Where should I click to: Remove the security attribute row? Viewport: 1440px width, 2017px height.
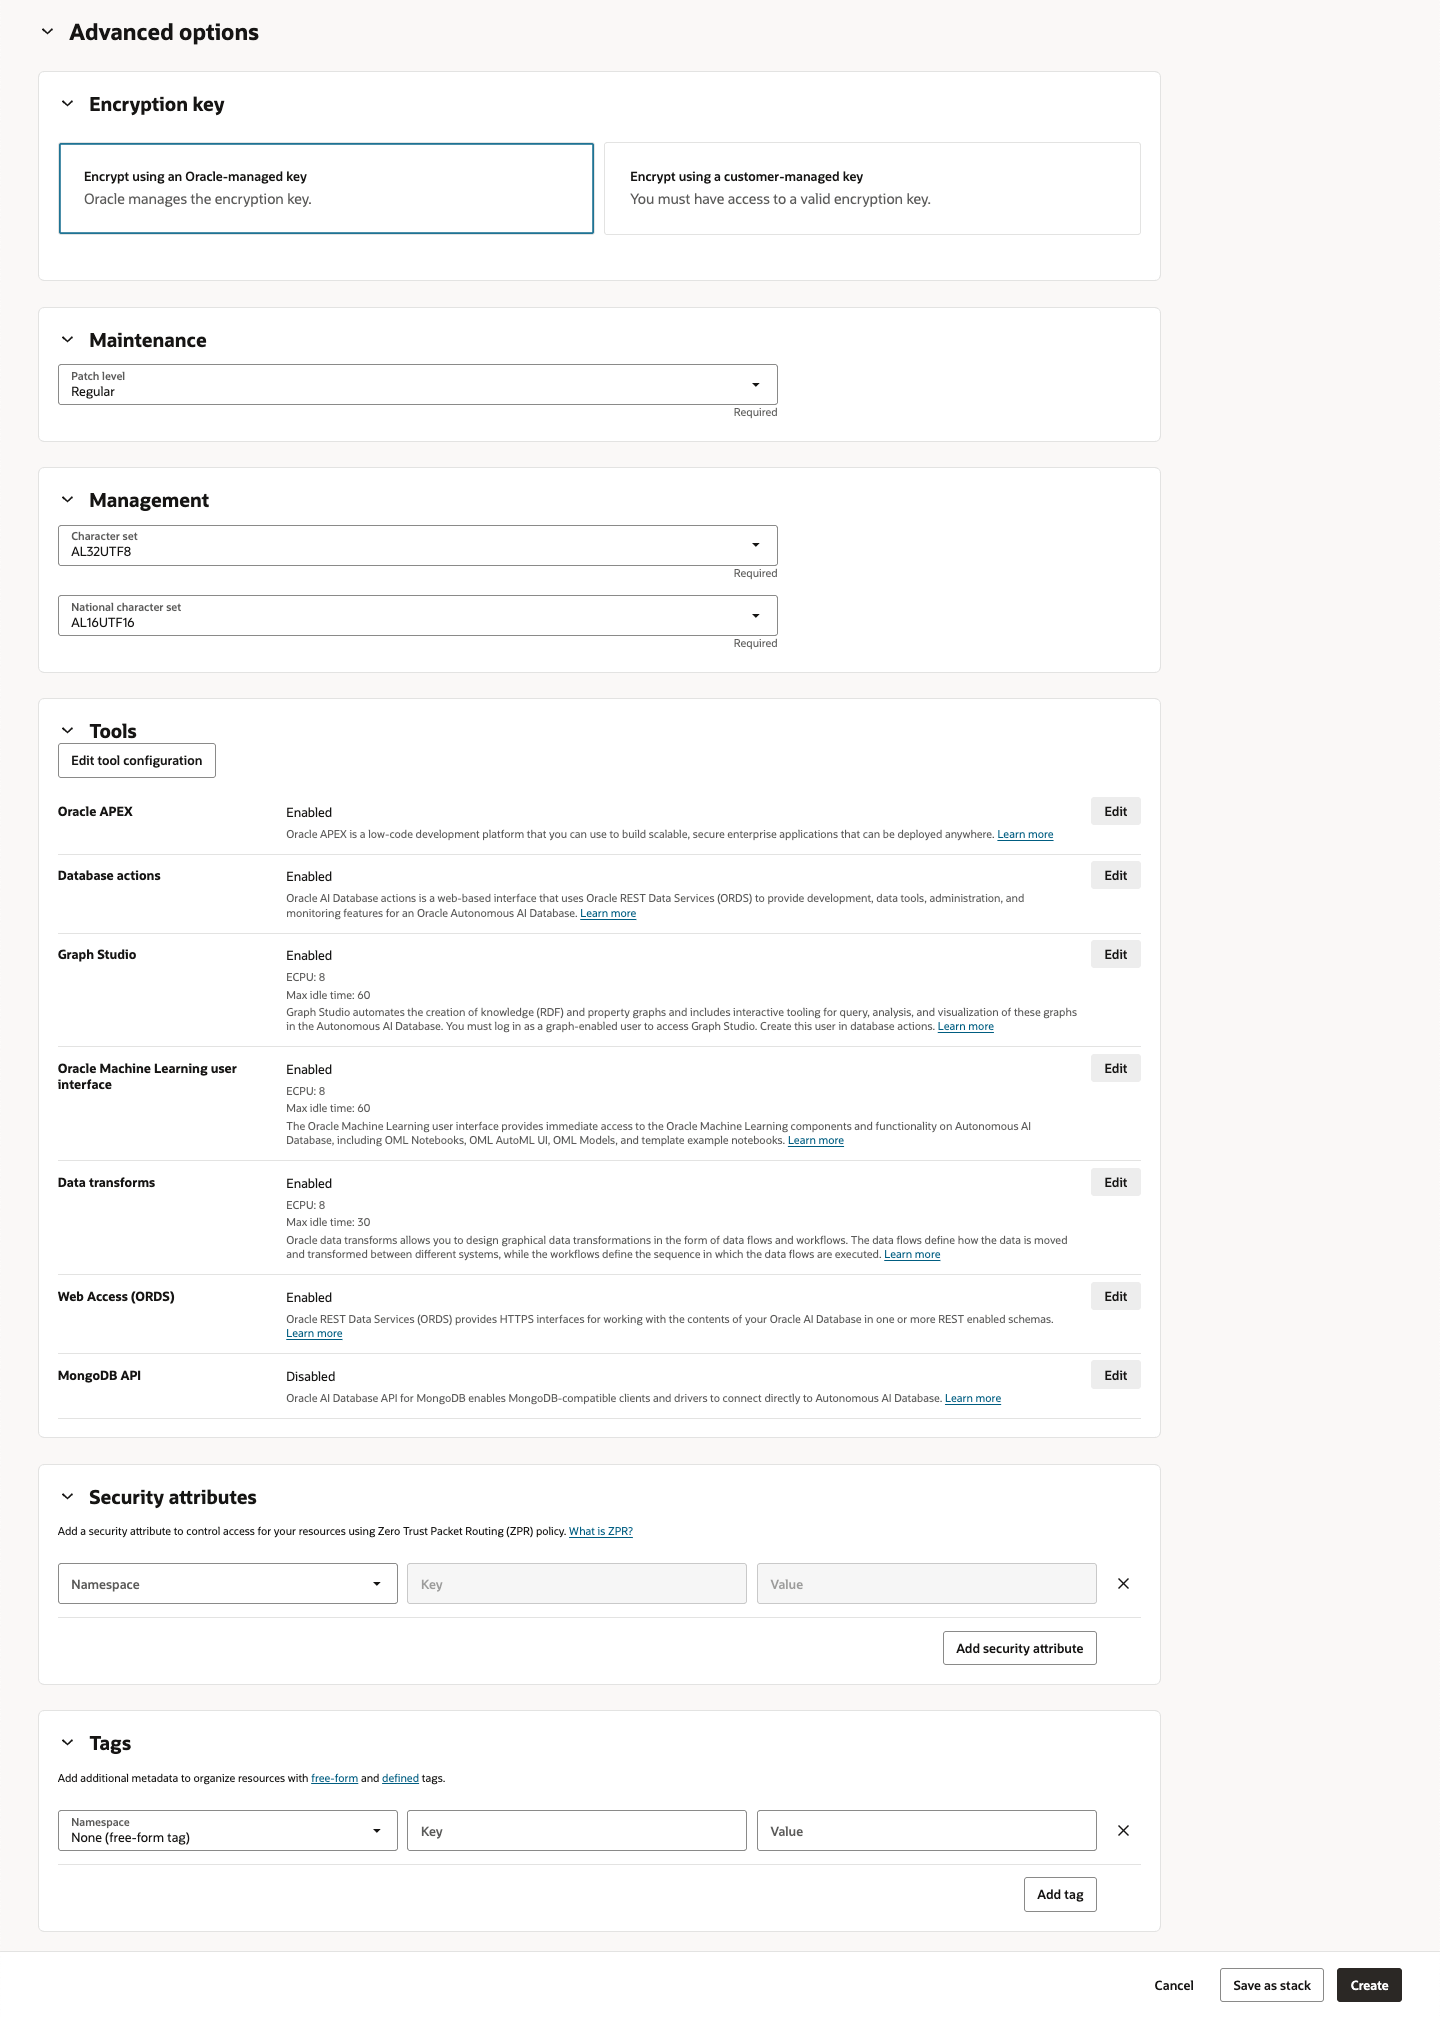1123,1584
